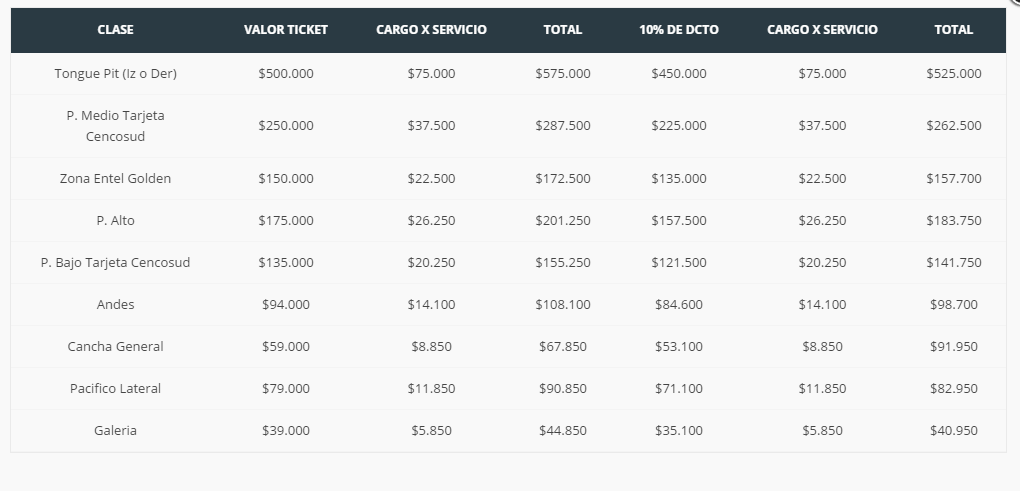Image resolution: width=1020 pixels, height=491 pixels.
Task: Click the 10% DE DCTO header
Action: point(678,30)
